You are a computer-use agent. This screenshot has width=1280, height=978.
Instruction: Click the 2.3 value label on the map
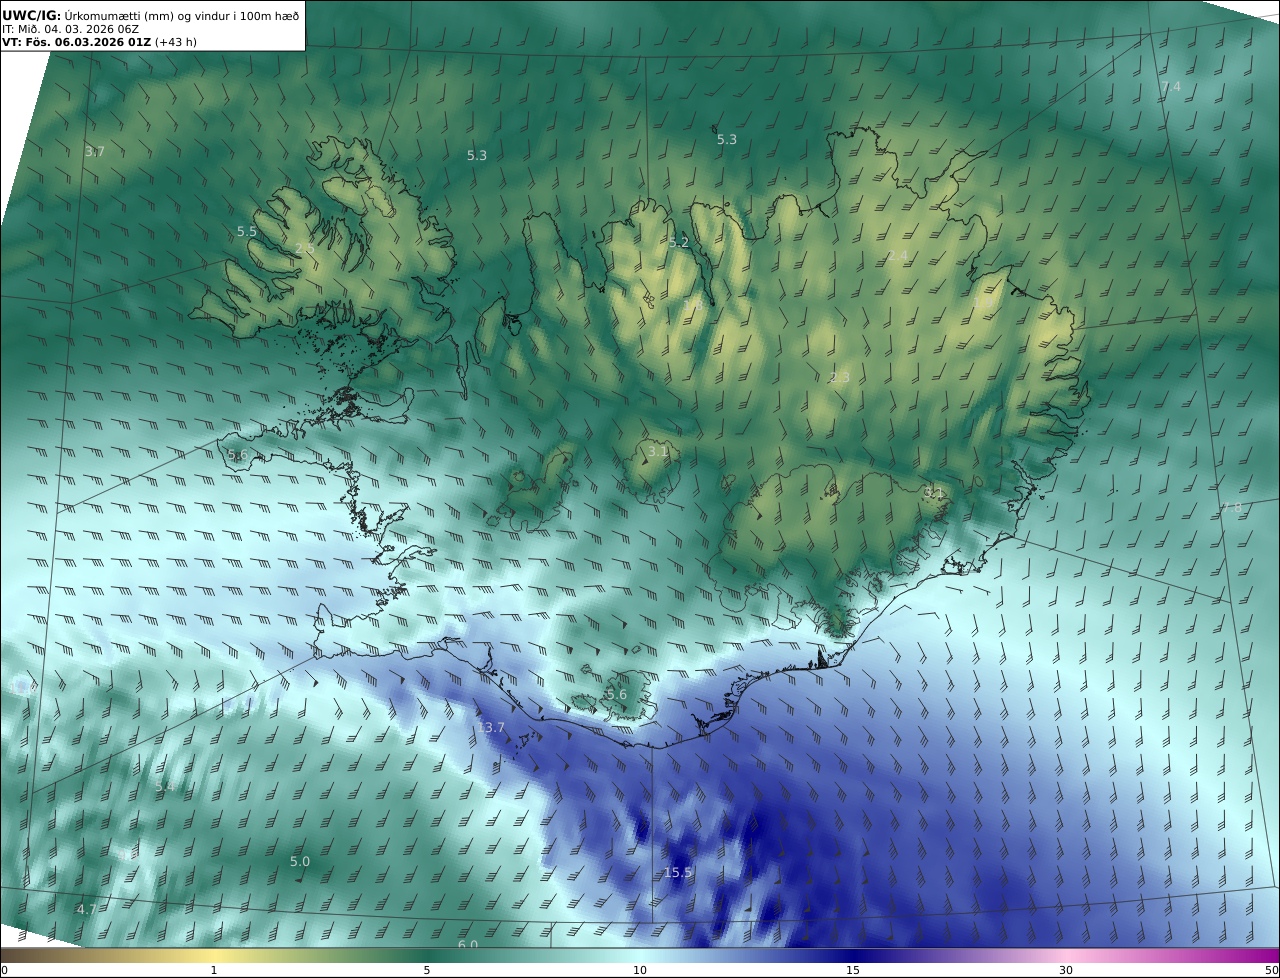pyautogui.click(x=840, y=378)
